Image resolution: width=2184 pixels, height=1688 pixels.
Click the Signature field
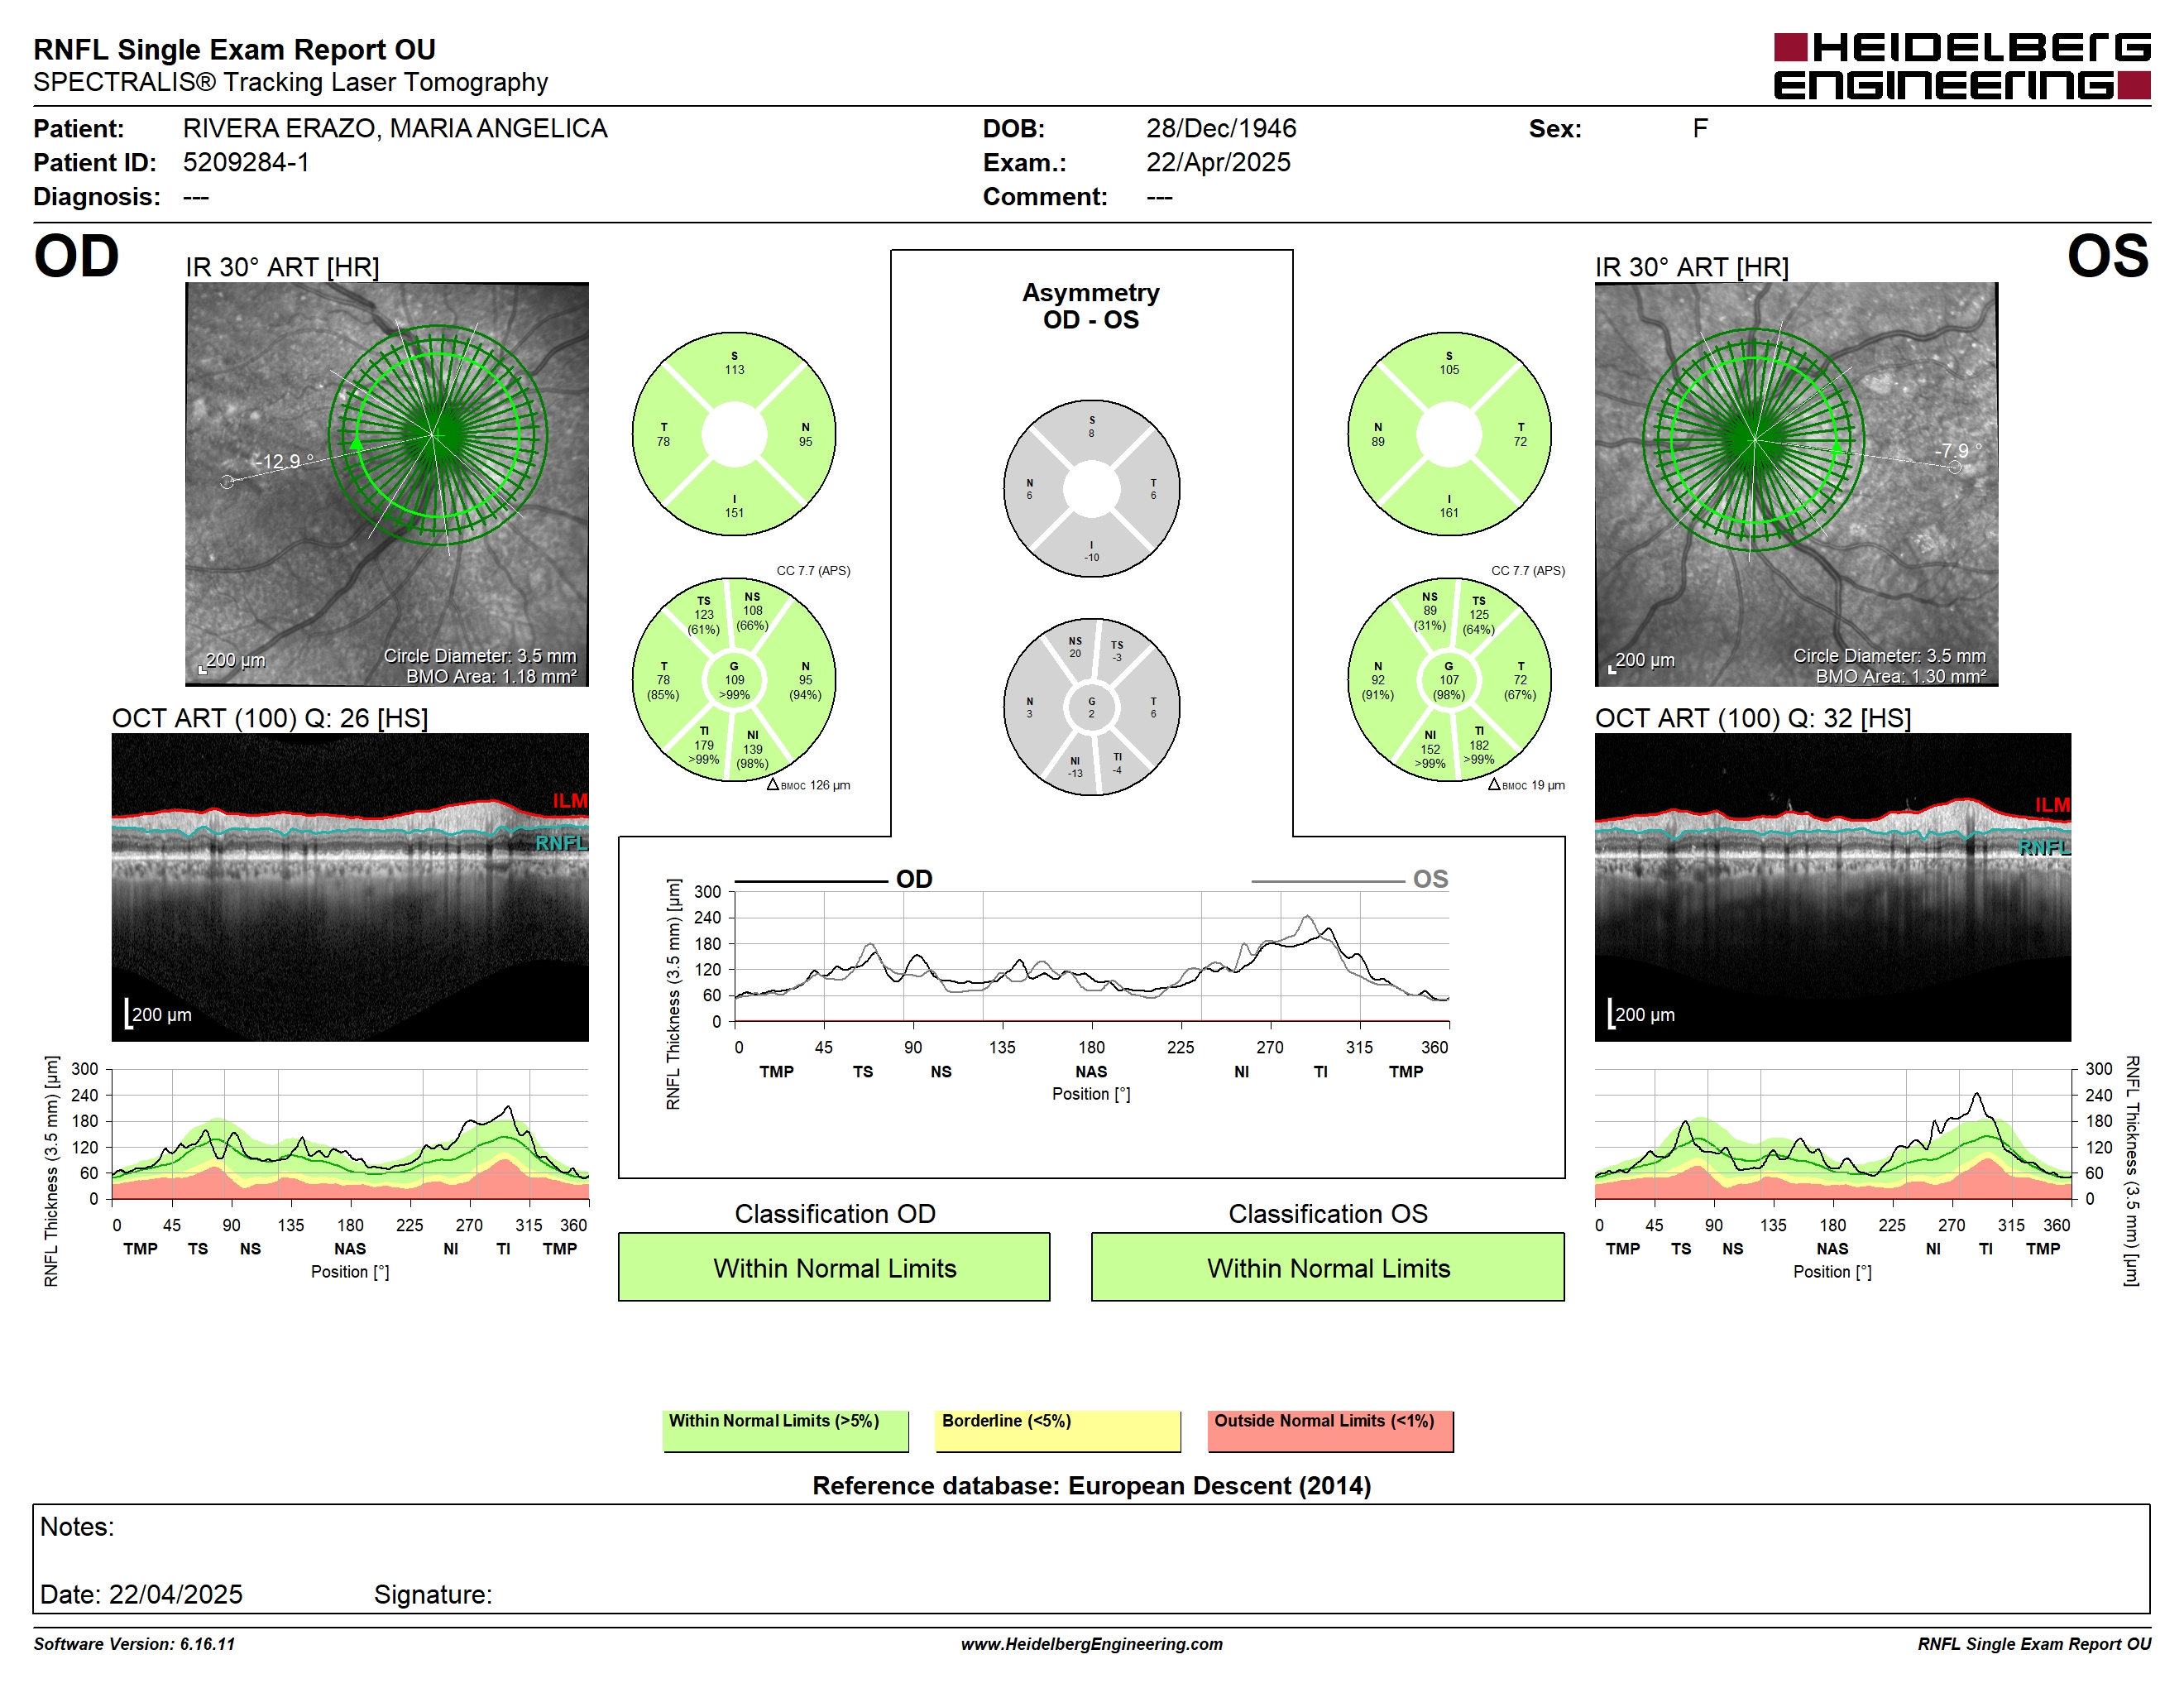coord(433,1595)
